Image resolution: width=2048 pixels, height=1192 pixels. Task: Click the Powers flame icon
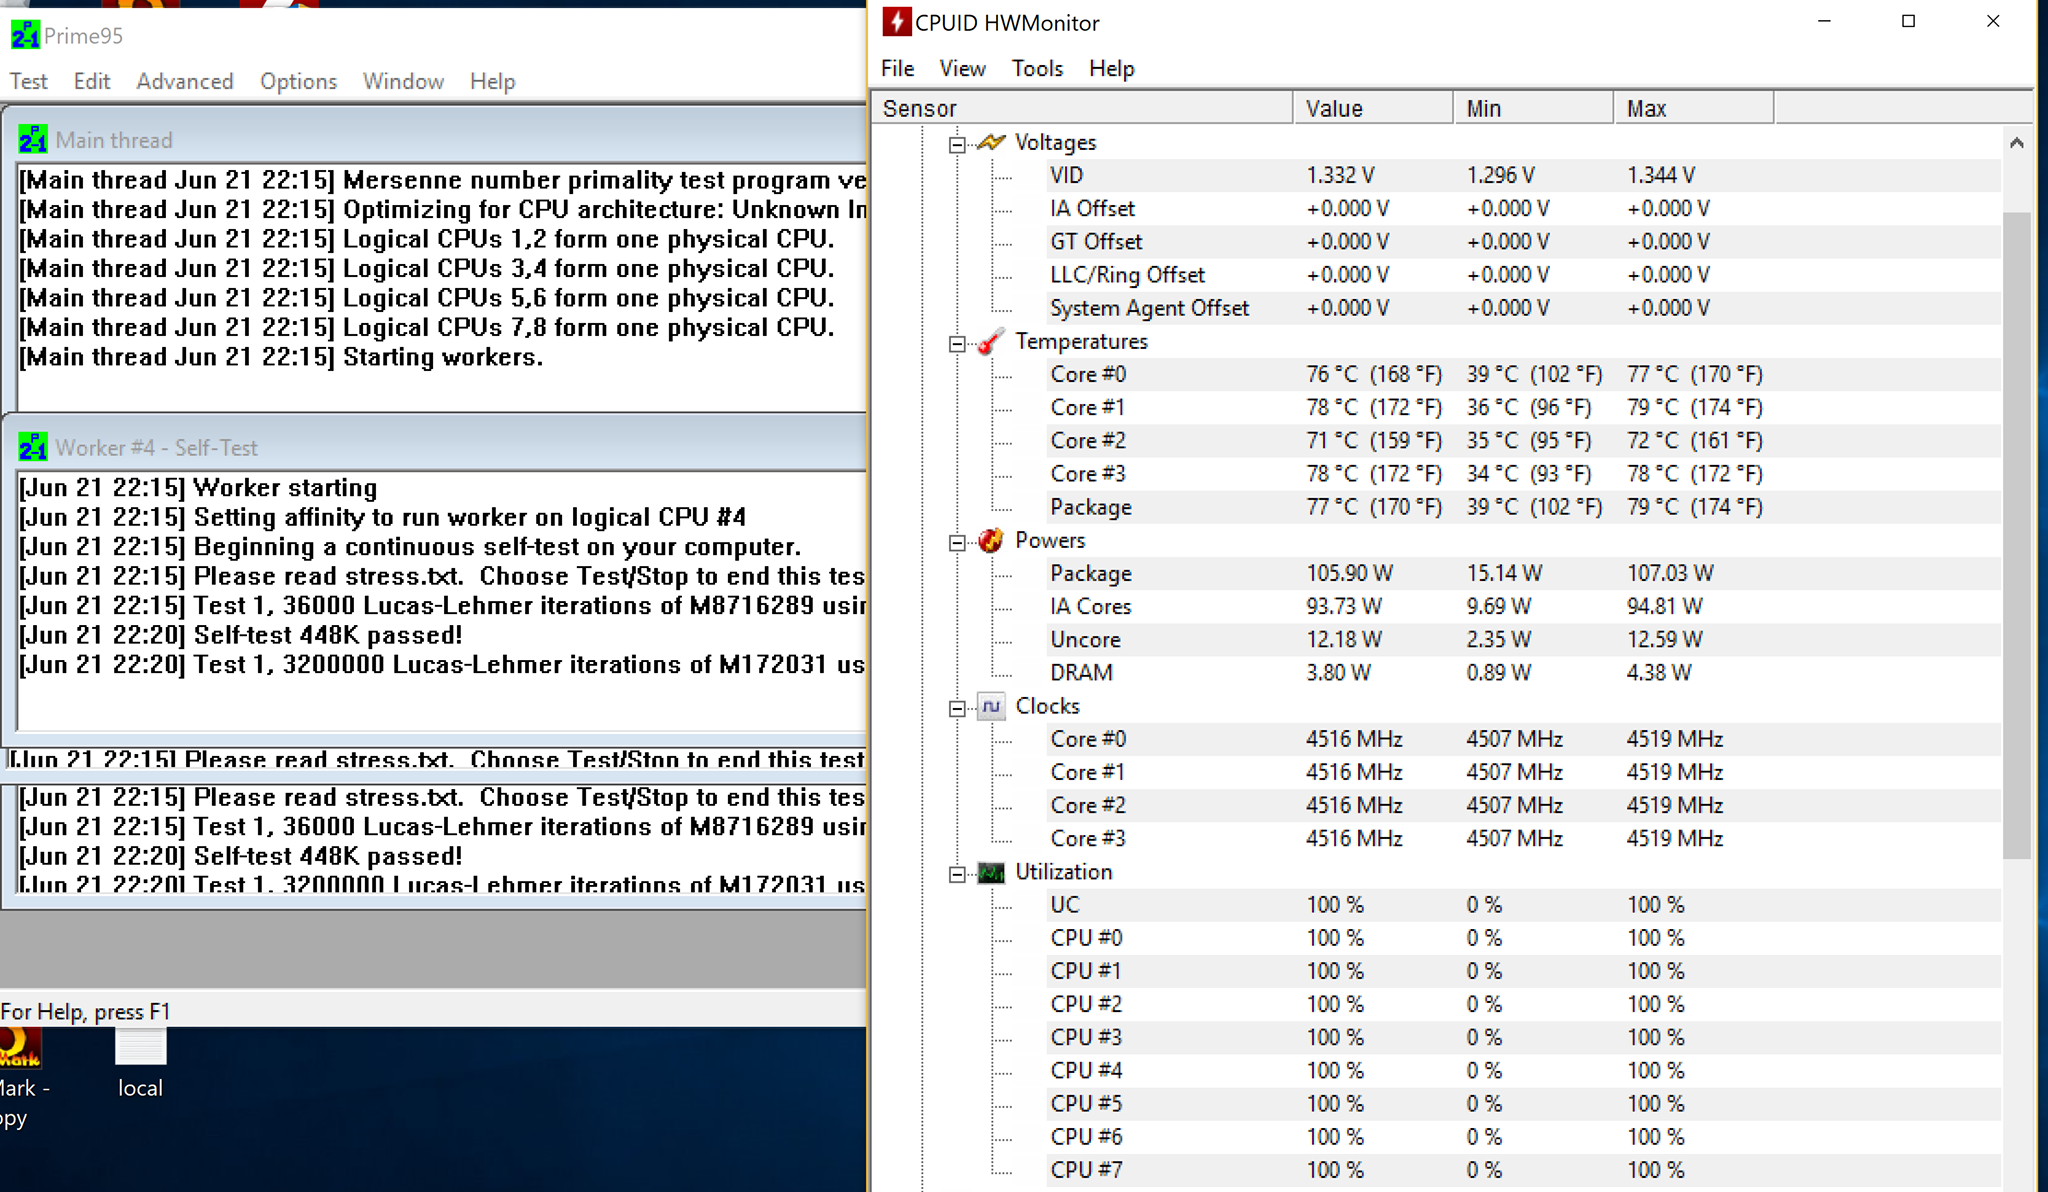pyautogui.click(x=991, y=540)
